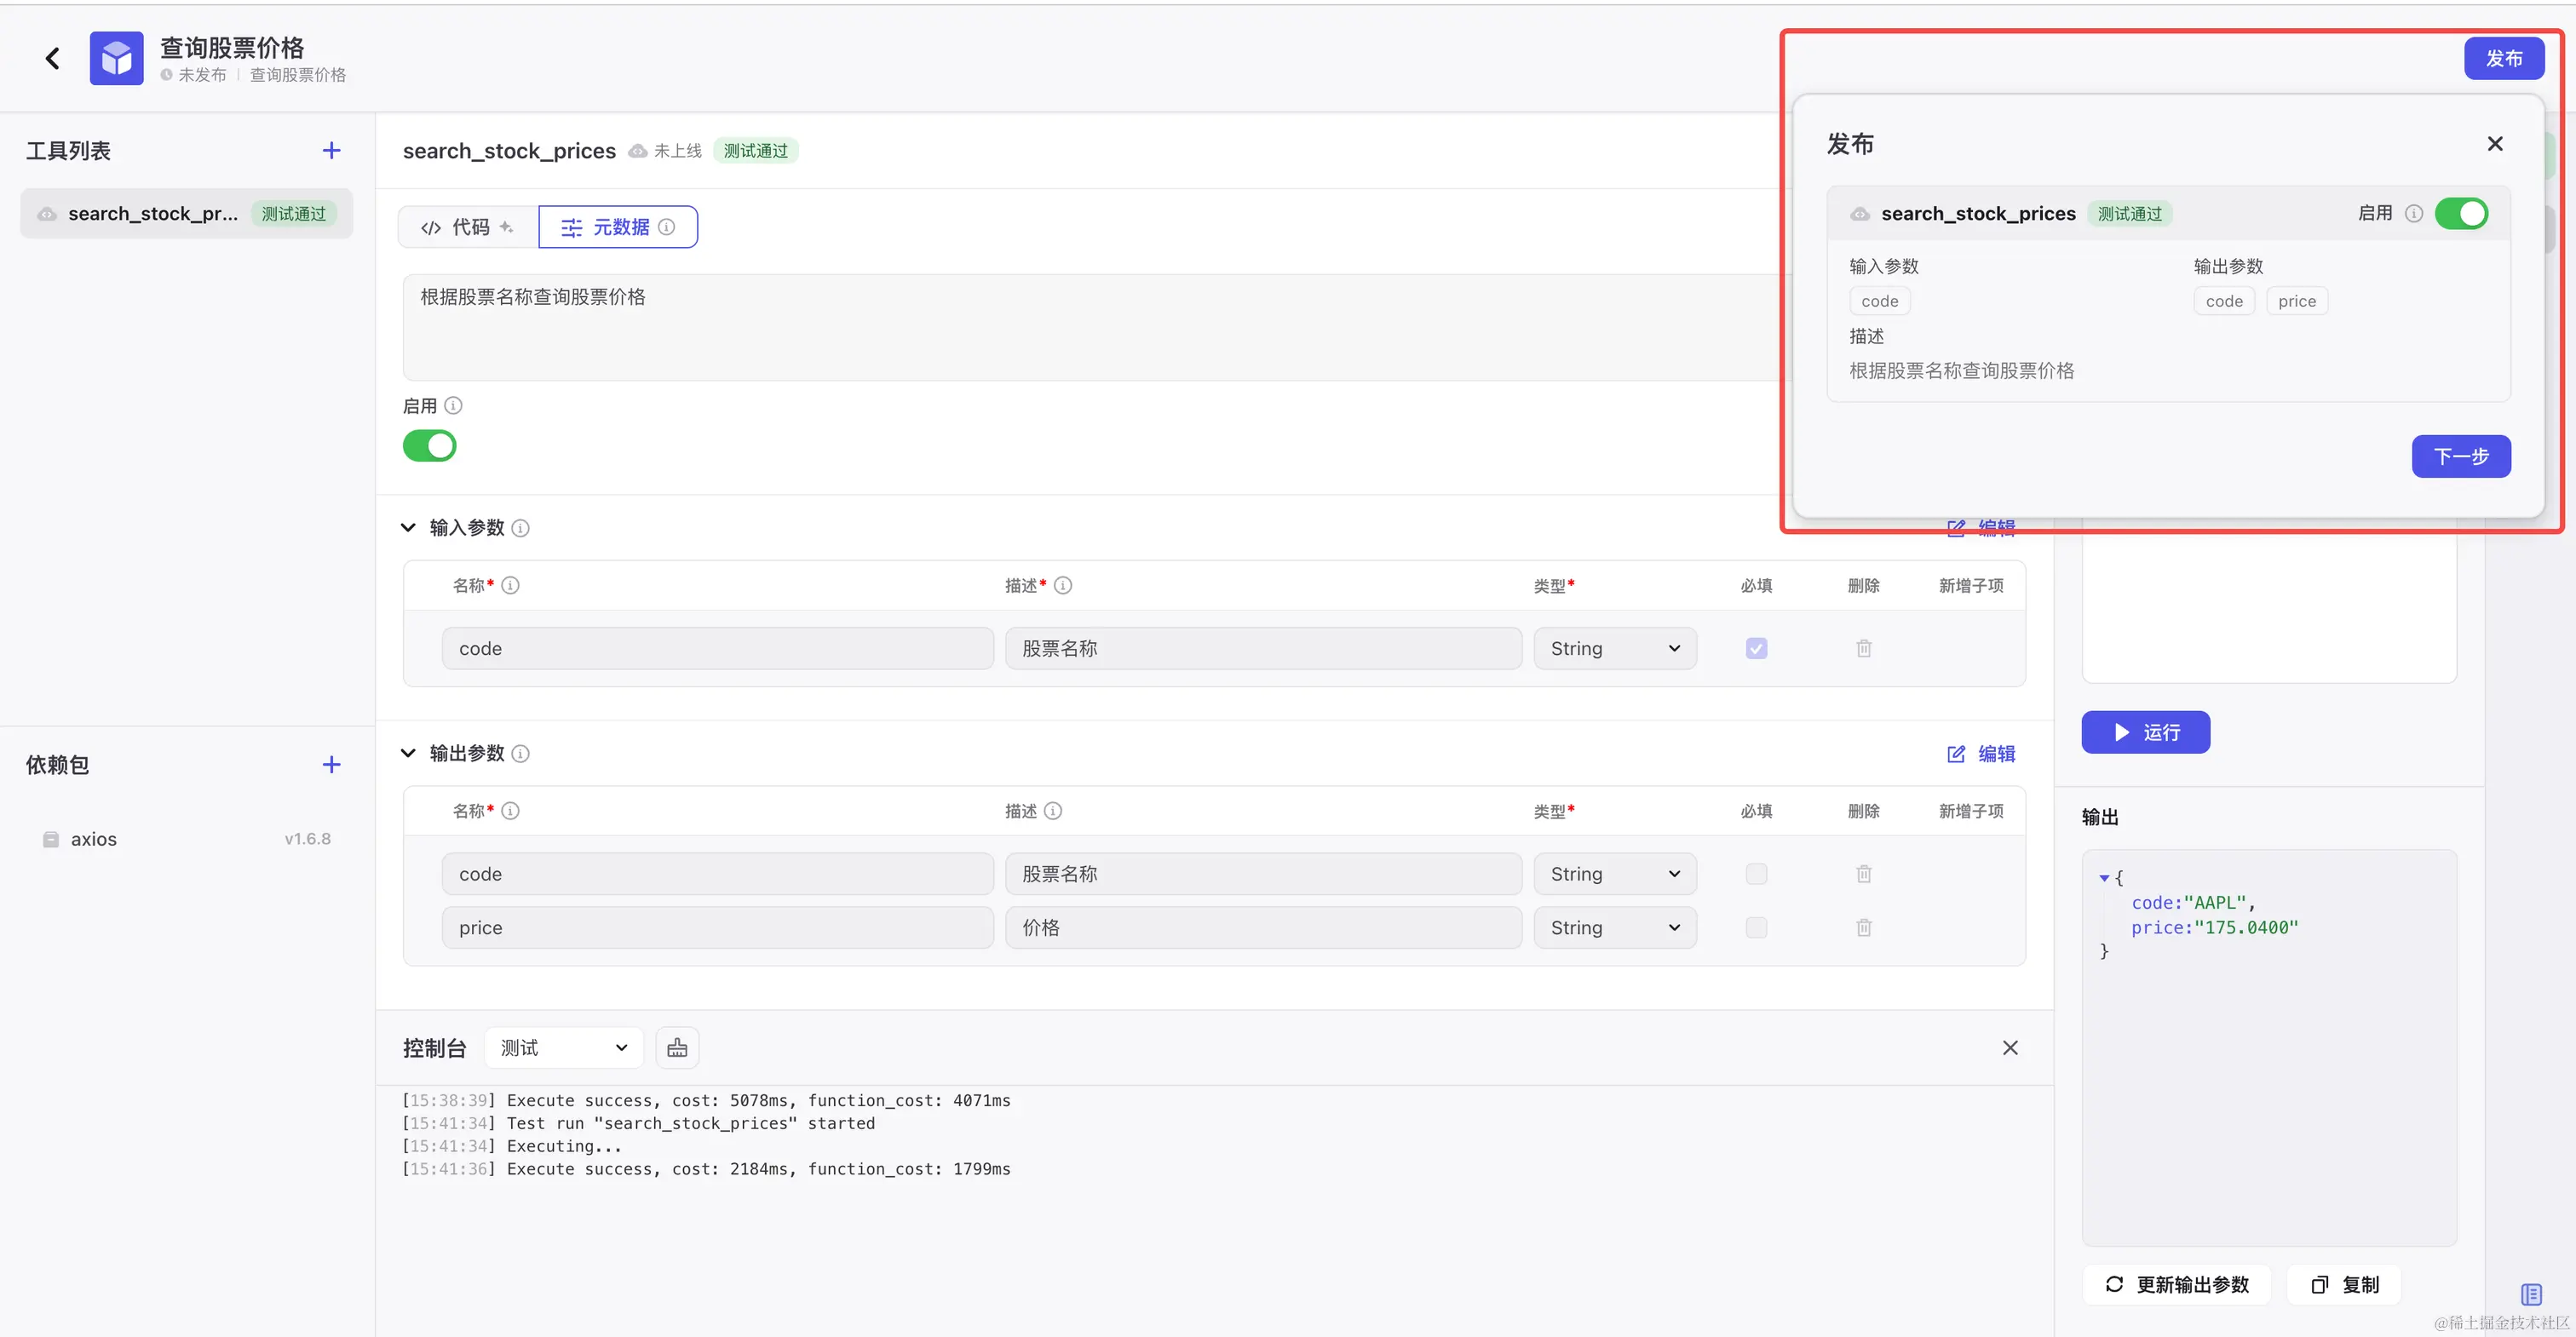Screen dimensions: 2576x1337
Task: Toggle 启用 switch in publish dialog
Action: coord(2461,213)
